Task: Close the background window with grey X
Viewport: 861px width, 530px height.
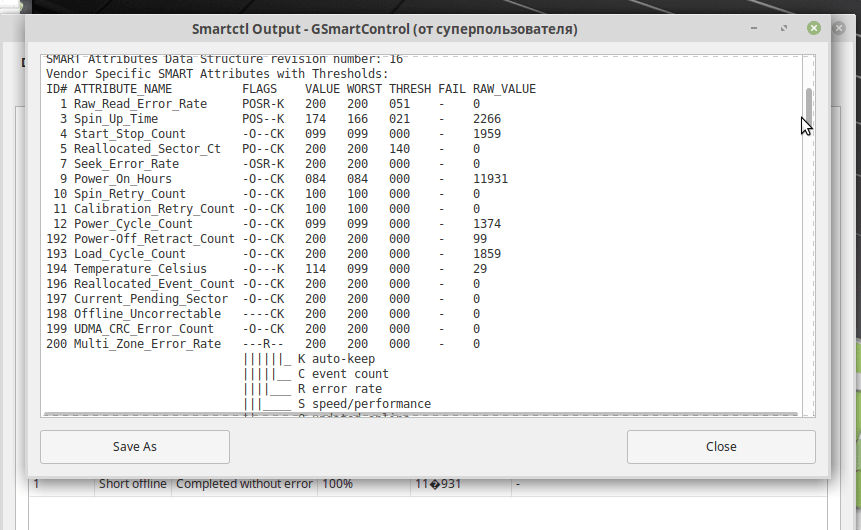Action: 838,28
